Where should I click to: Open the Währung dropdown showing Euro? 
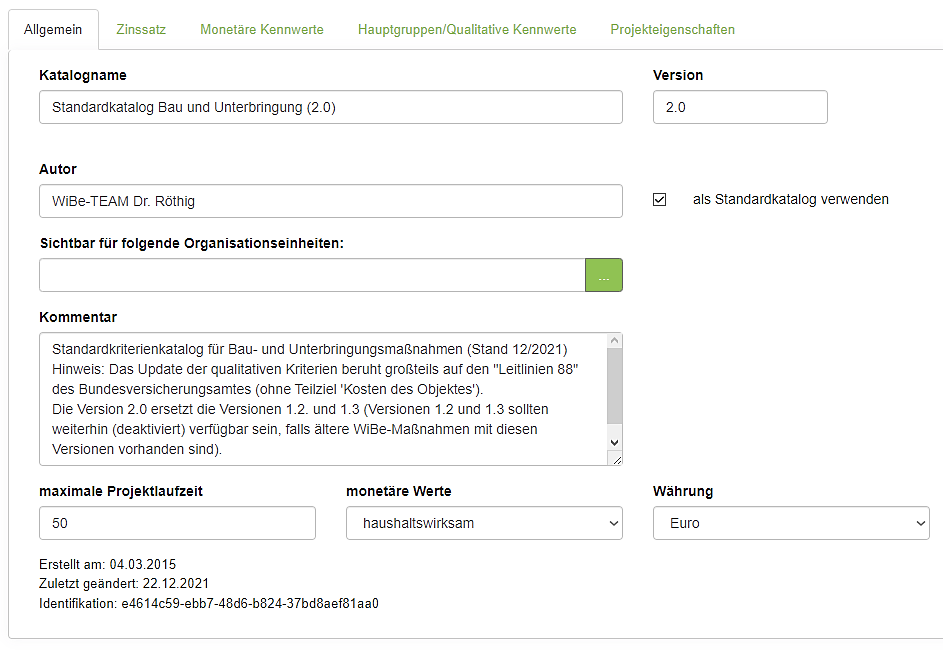pyautogui.click(x=790, y=523)
